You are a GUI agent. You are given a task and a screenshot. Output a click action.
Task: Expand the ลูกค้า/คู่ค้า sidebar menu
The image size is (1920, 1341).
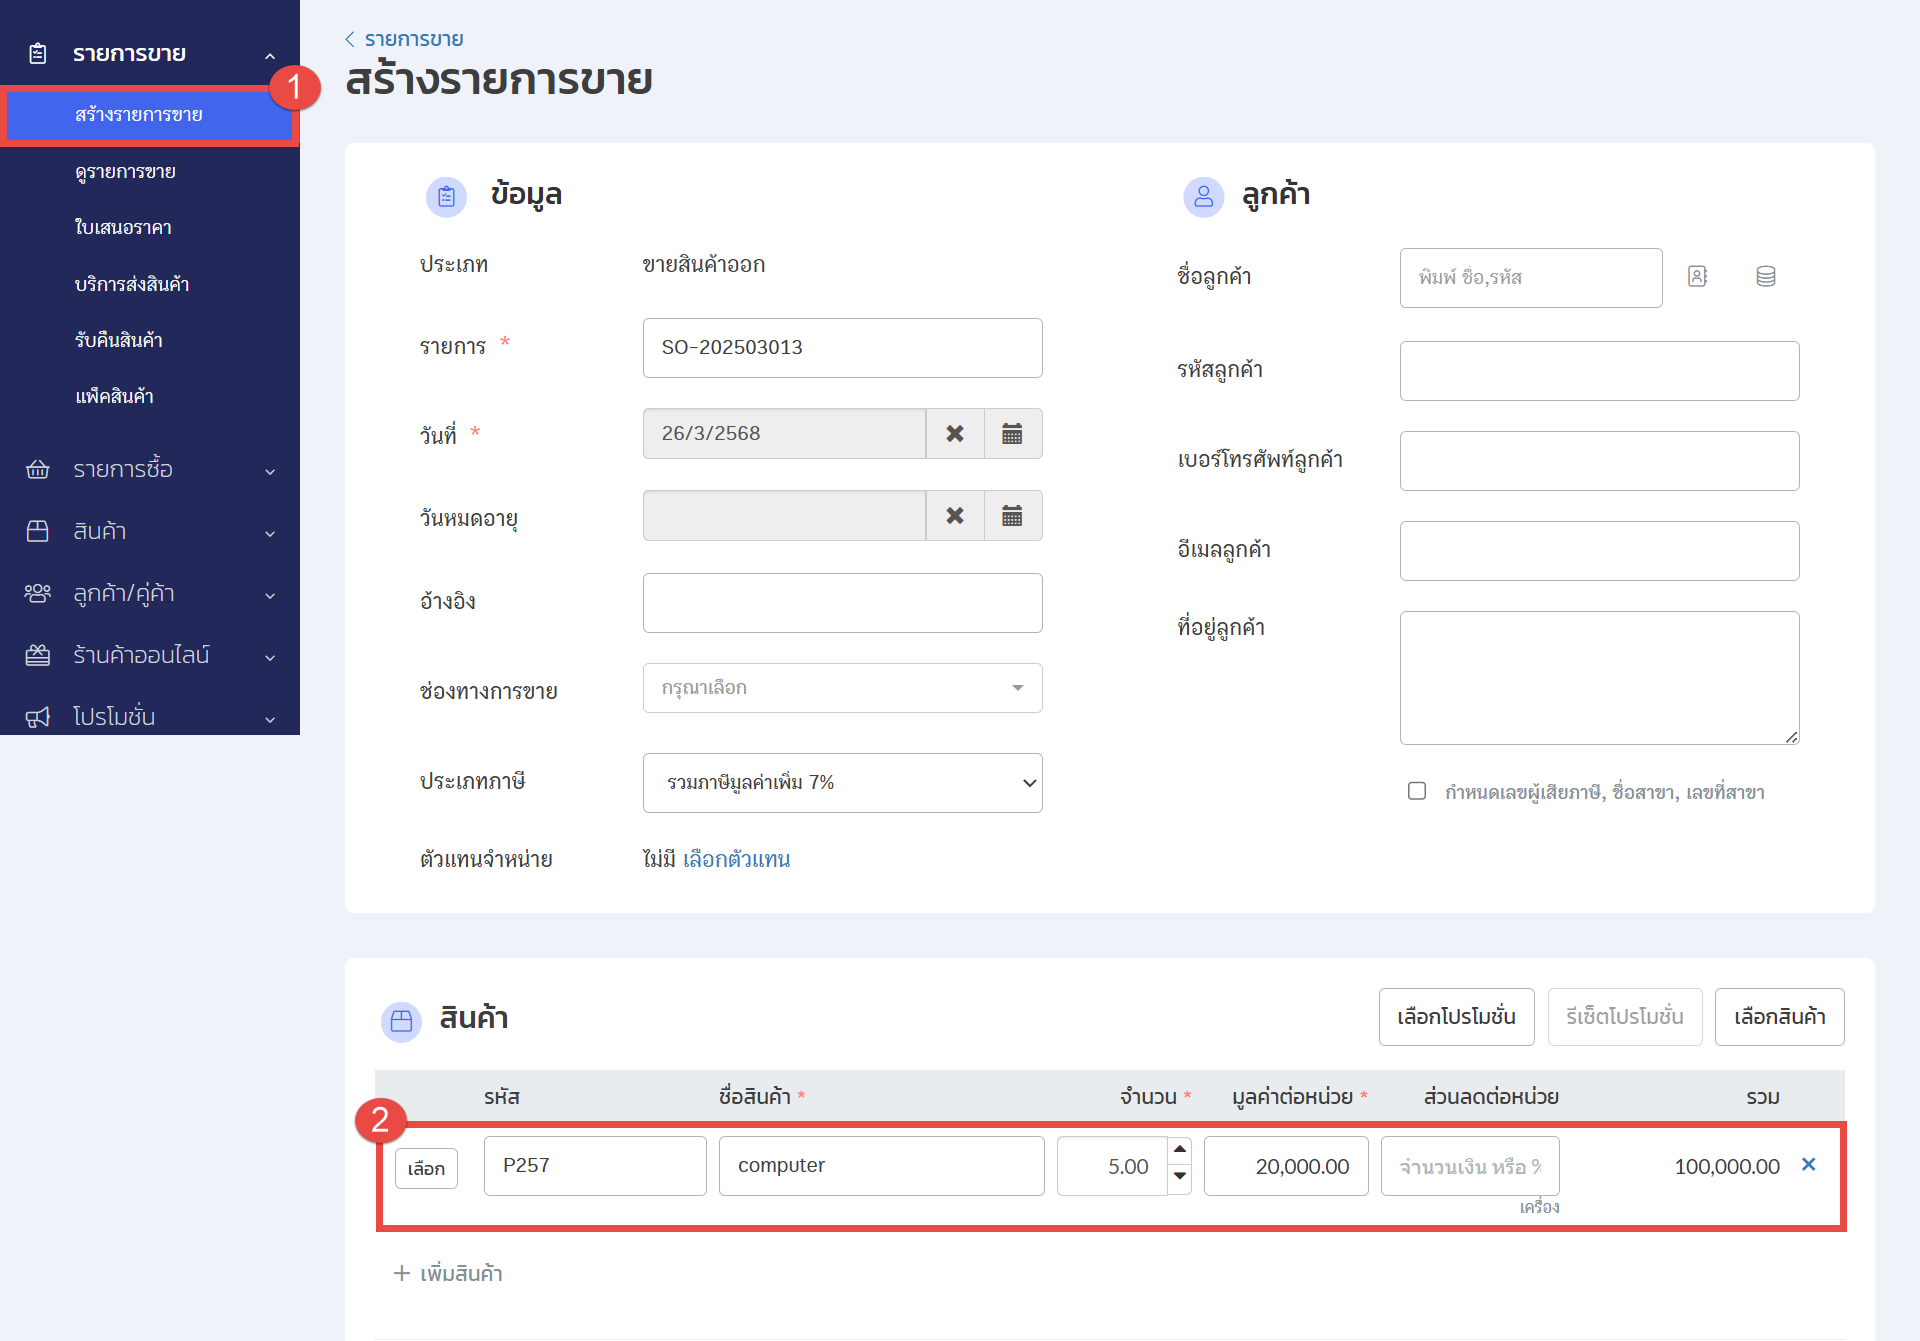pyautogui.click(x=270, y=595)
